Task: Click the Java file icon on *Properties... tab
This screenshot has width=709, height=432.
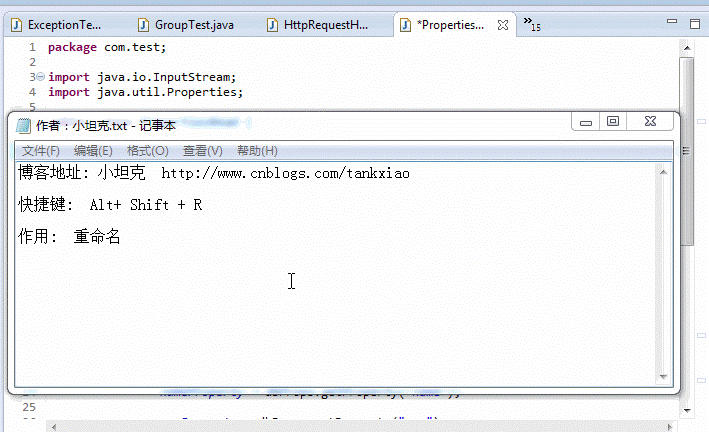Action: (x=405, y=25)
